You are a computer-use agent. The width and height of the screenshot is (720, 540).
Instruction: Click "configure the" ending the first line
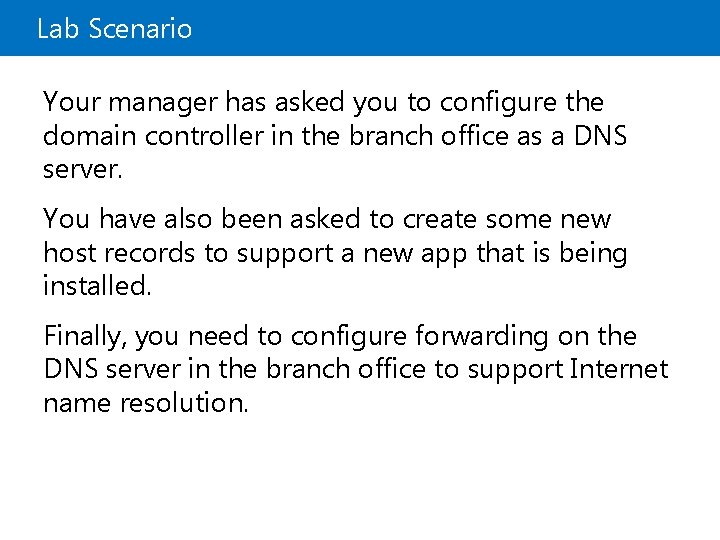click(x=532, y=102)
